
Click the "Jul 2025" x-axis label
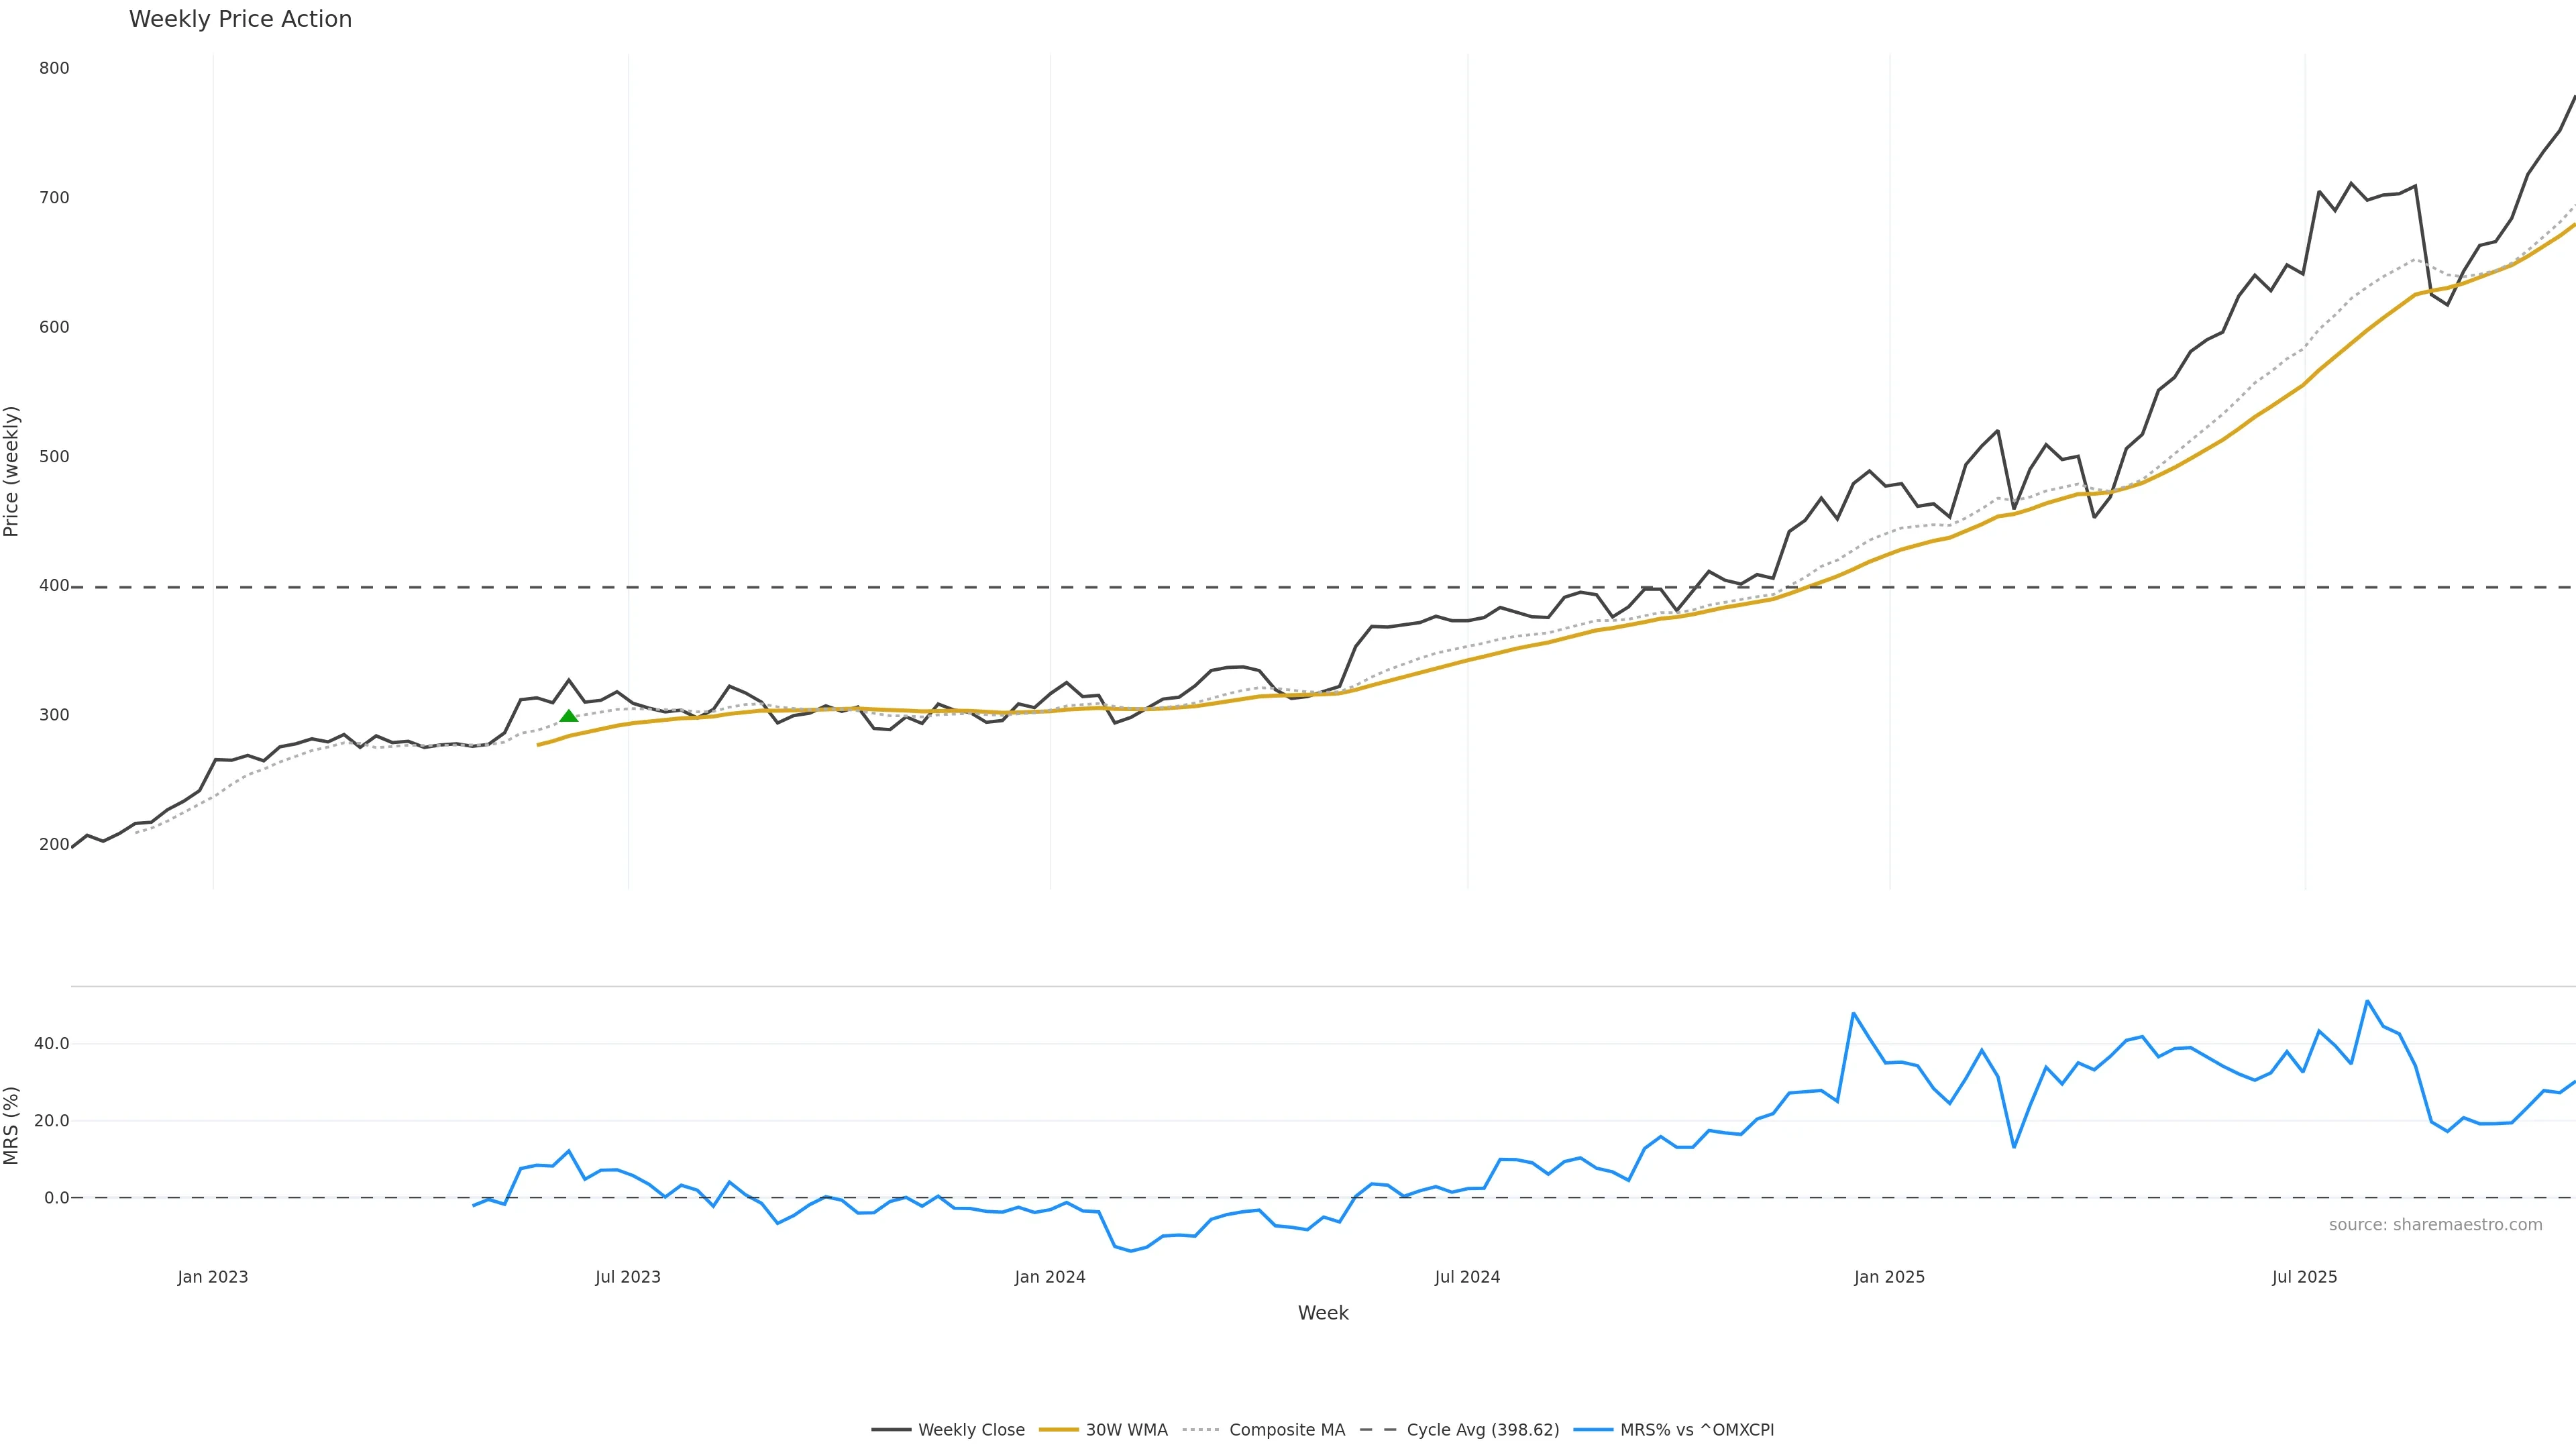(x=2304, y=1277)
